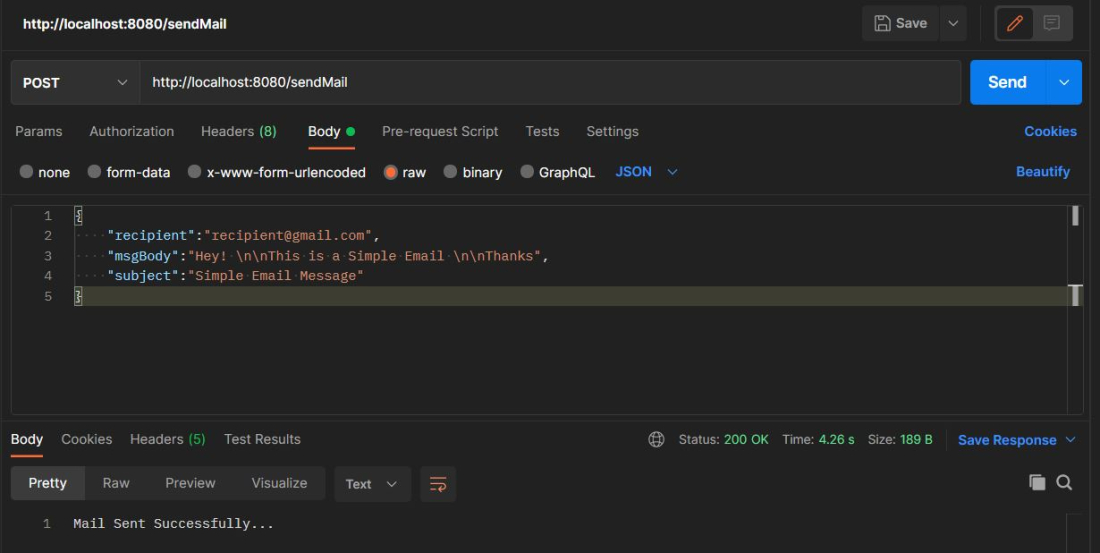Select the pencil edit mode icon
Image resolution: width=1100 pixels, height=553 pixels.
point(1014,23)
